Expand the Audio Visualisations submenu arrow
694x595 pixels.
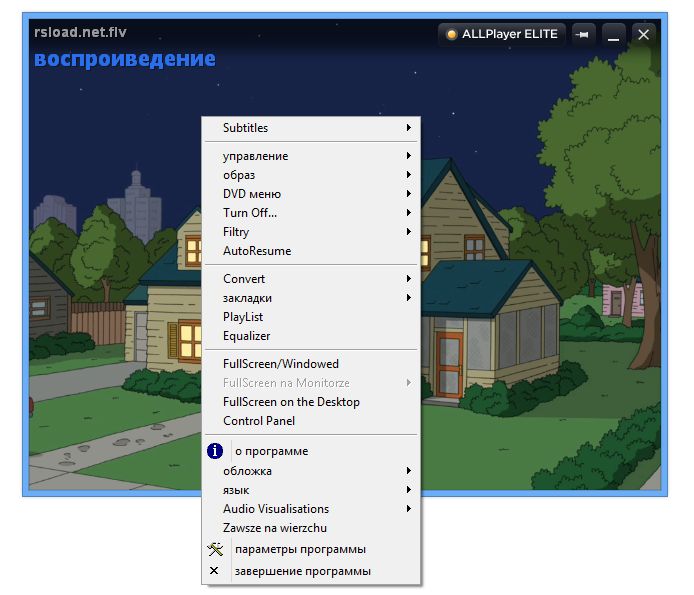pyautogui.click(x=409, y=509)
